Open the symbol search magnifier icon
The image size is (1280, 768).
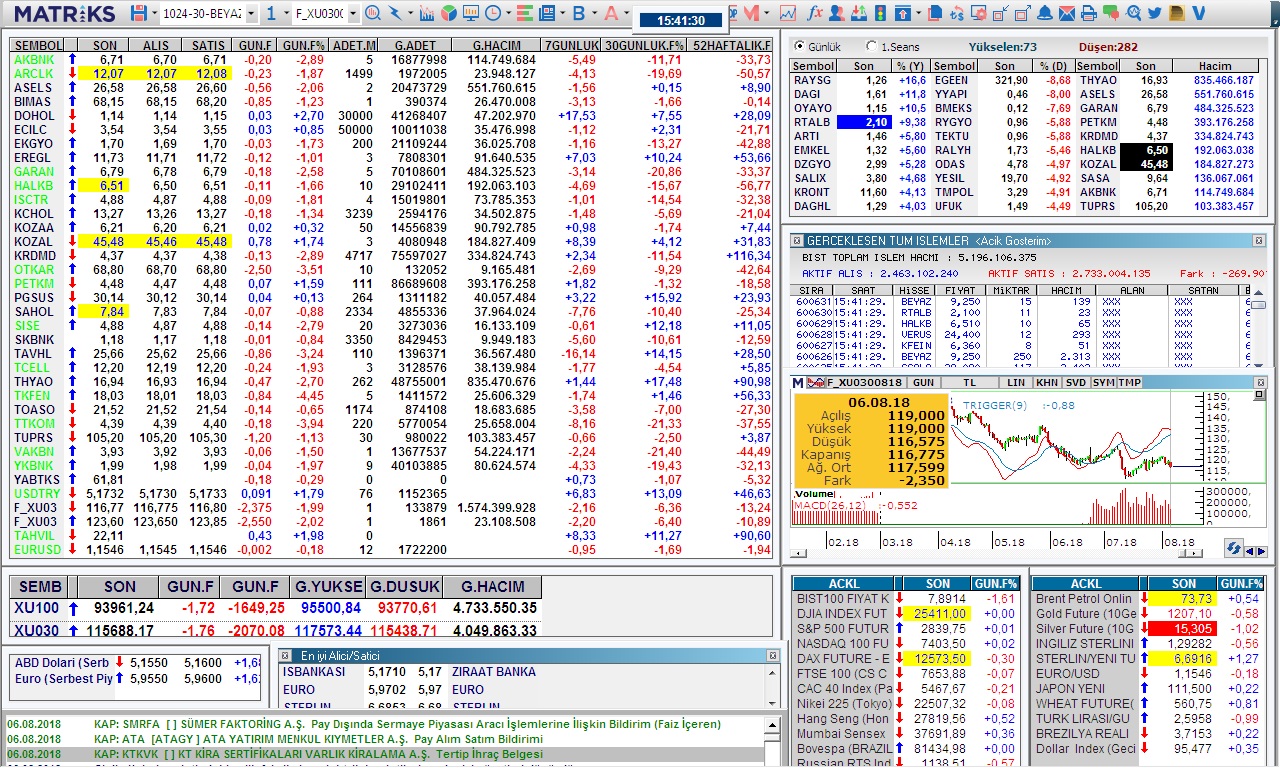(372, 13)
